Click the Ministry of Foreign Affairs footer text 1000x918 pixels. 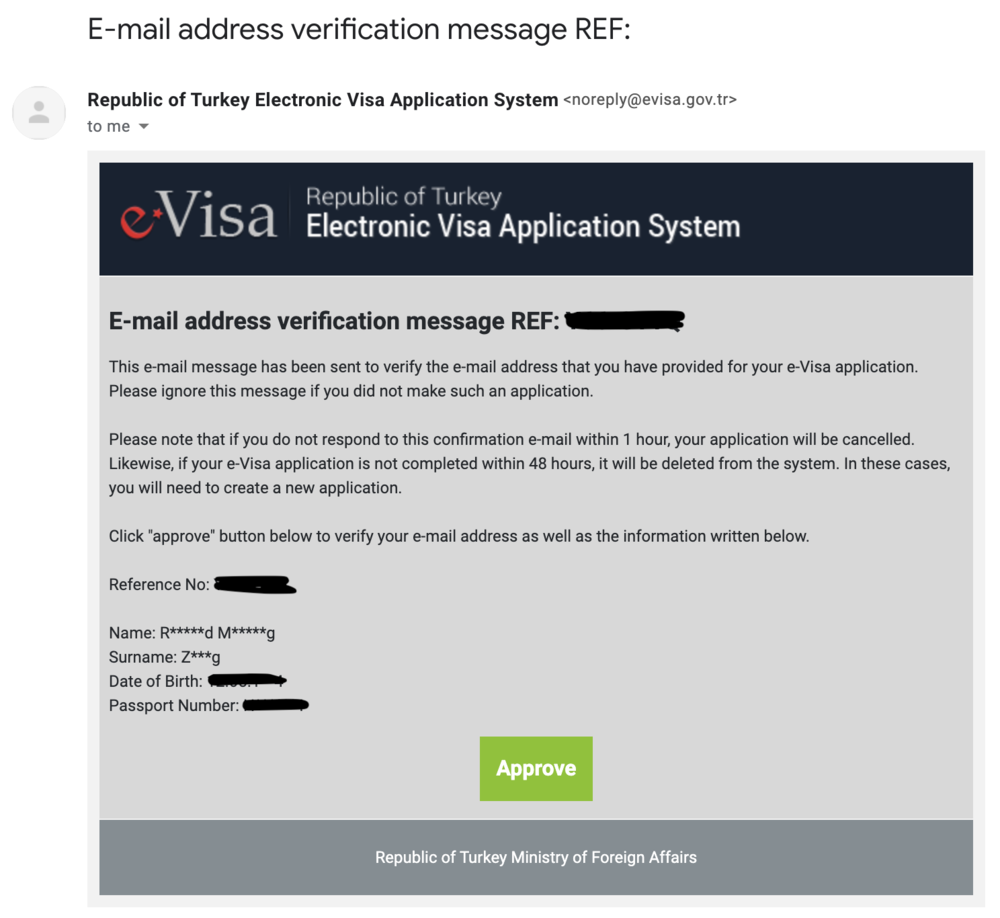coord(535,857)
